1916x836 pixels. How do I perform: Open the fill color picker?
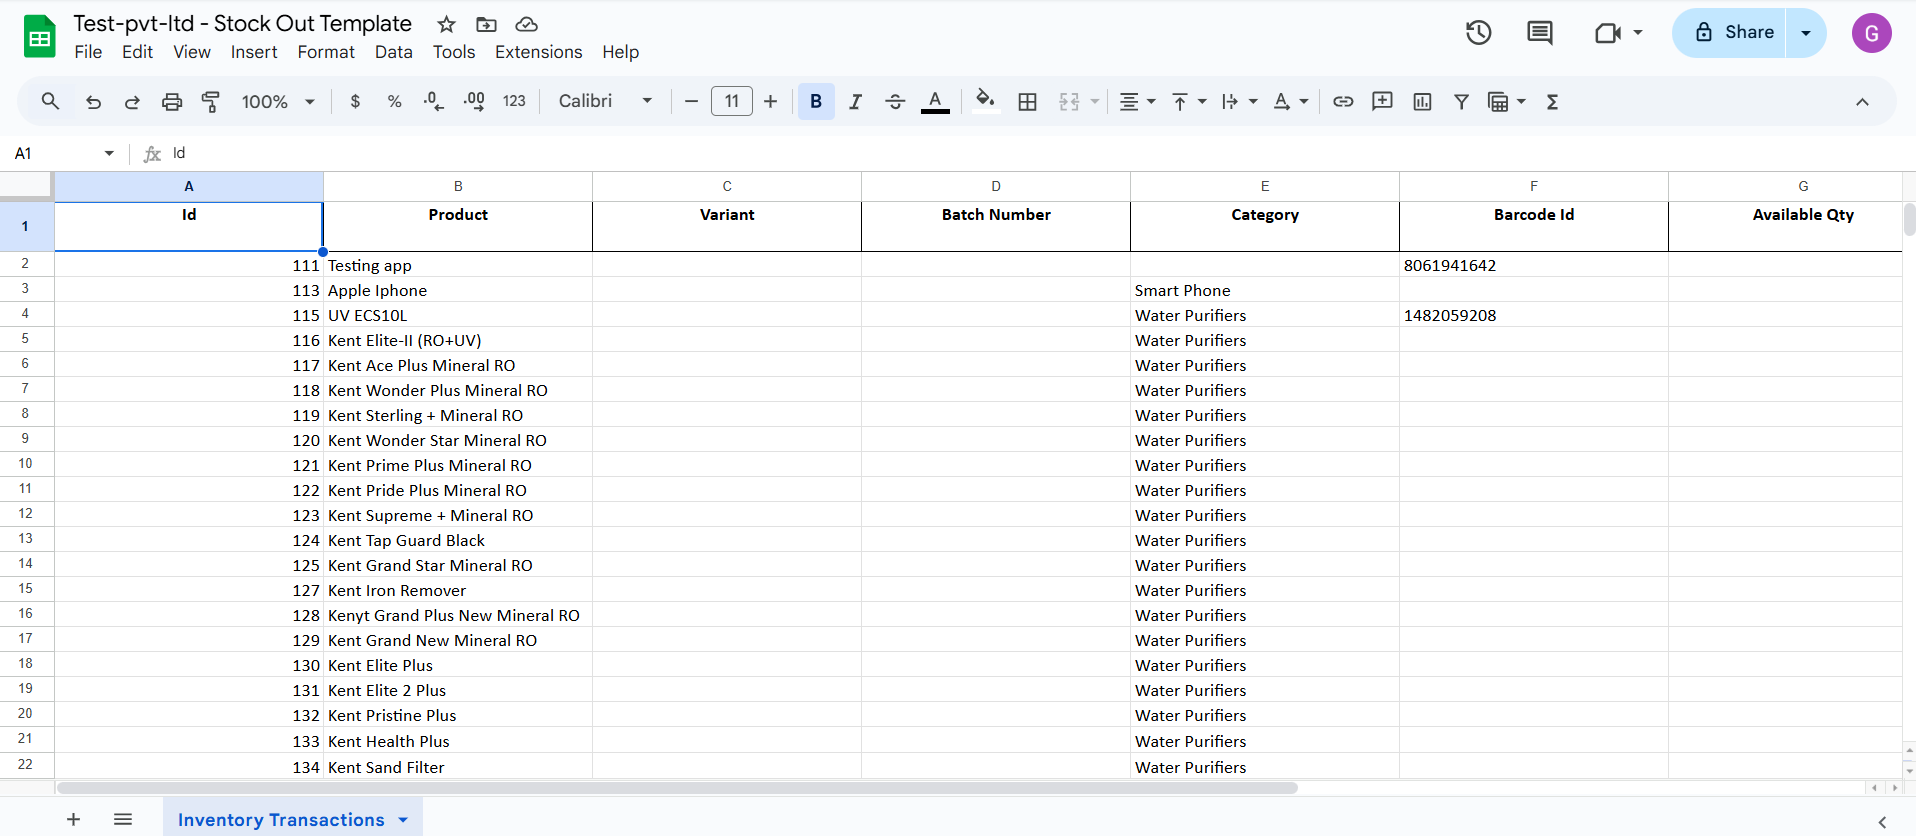click(x=985, y=101)
